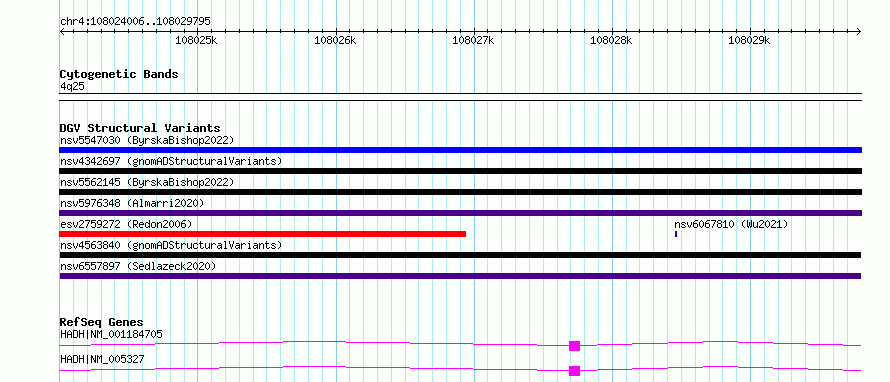Click the black nsv5562145 variant bar
This screenshot has width=890, height=382.
click(460, 192)
